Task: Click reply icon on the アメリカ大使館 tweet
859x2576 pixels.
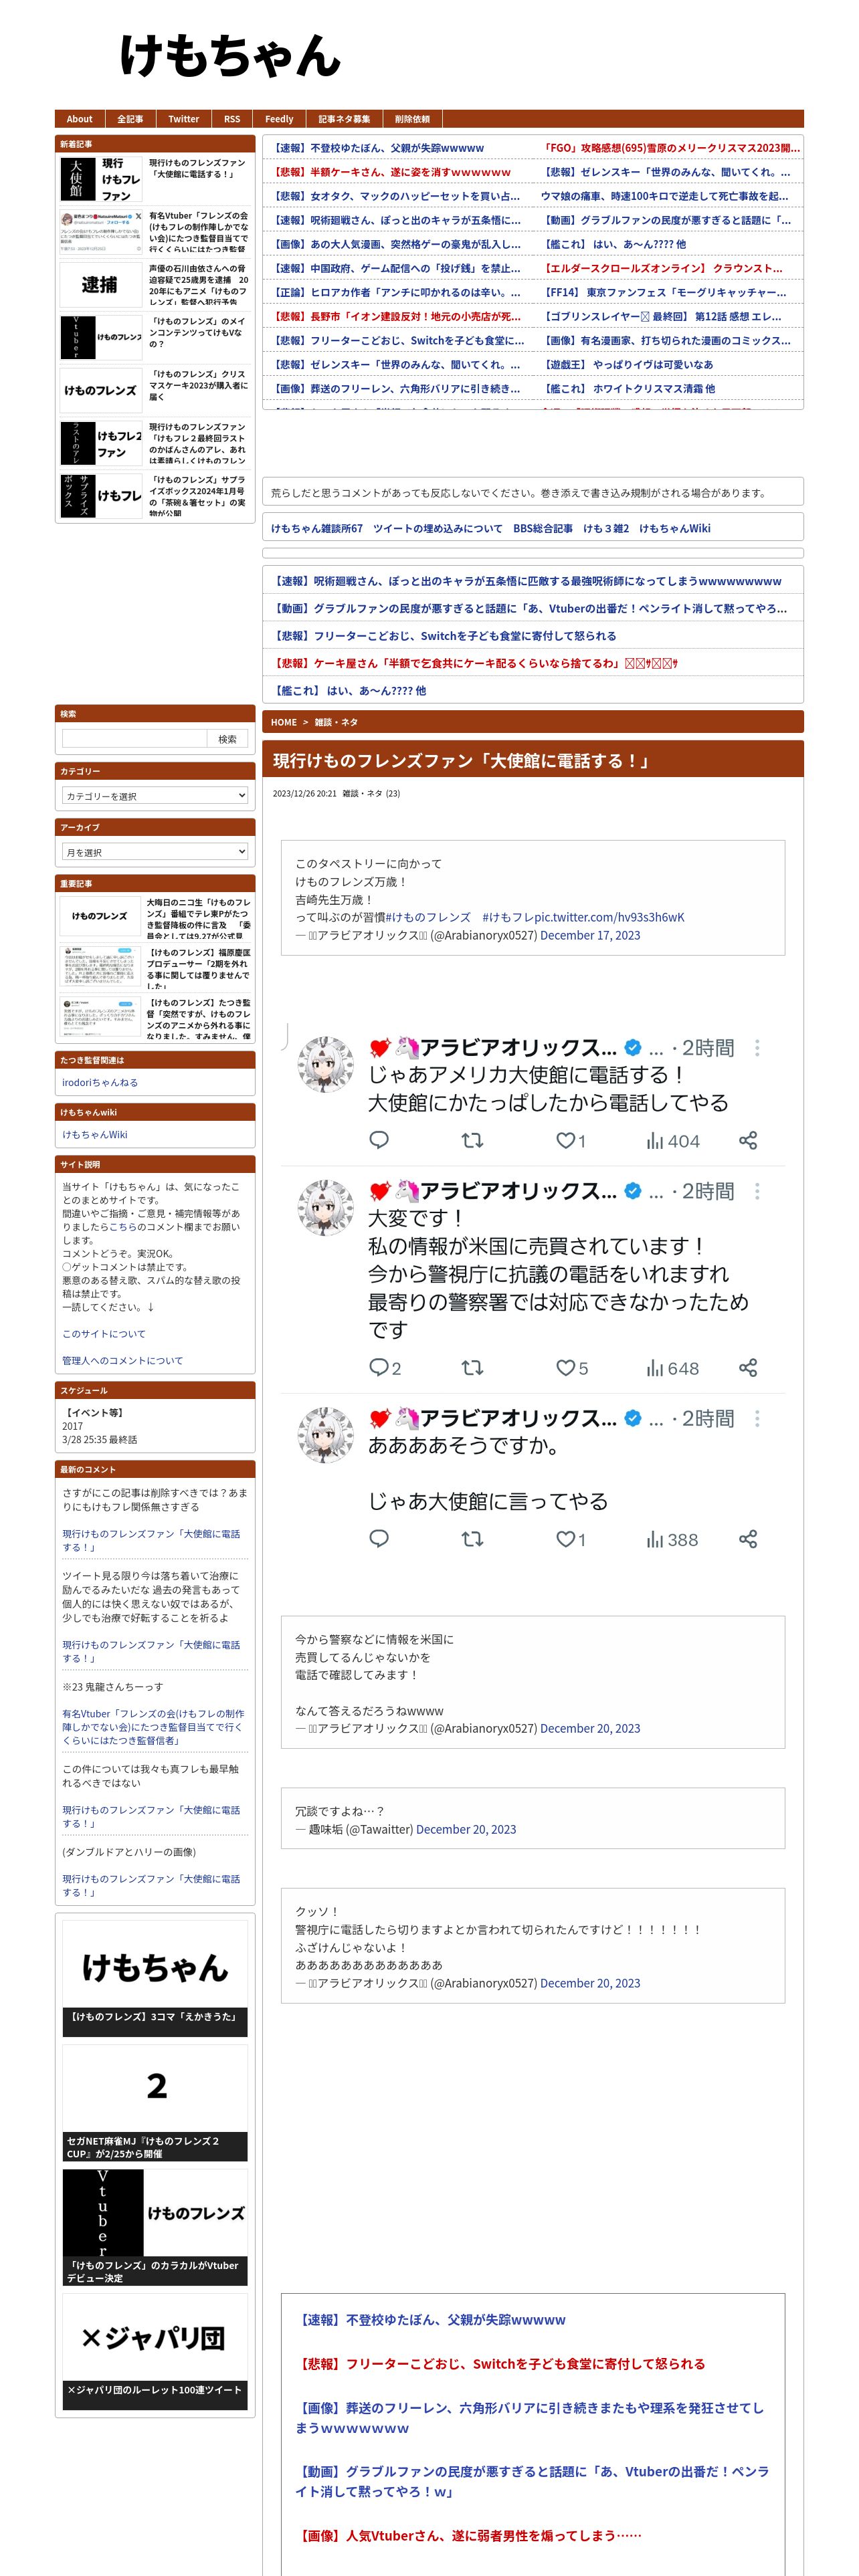Action: pyautogui.click(x=379, y=1140)
